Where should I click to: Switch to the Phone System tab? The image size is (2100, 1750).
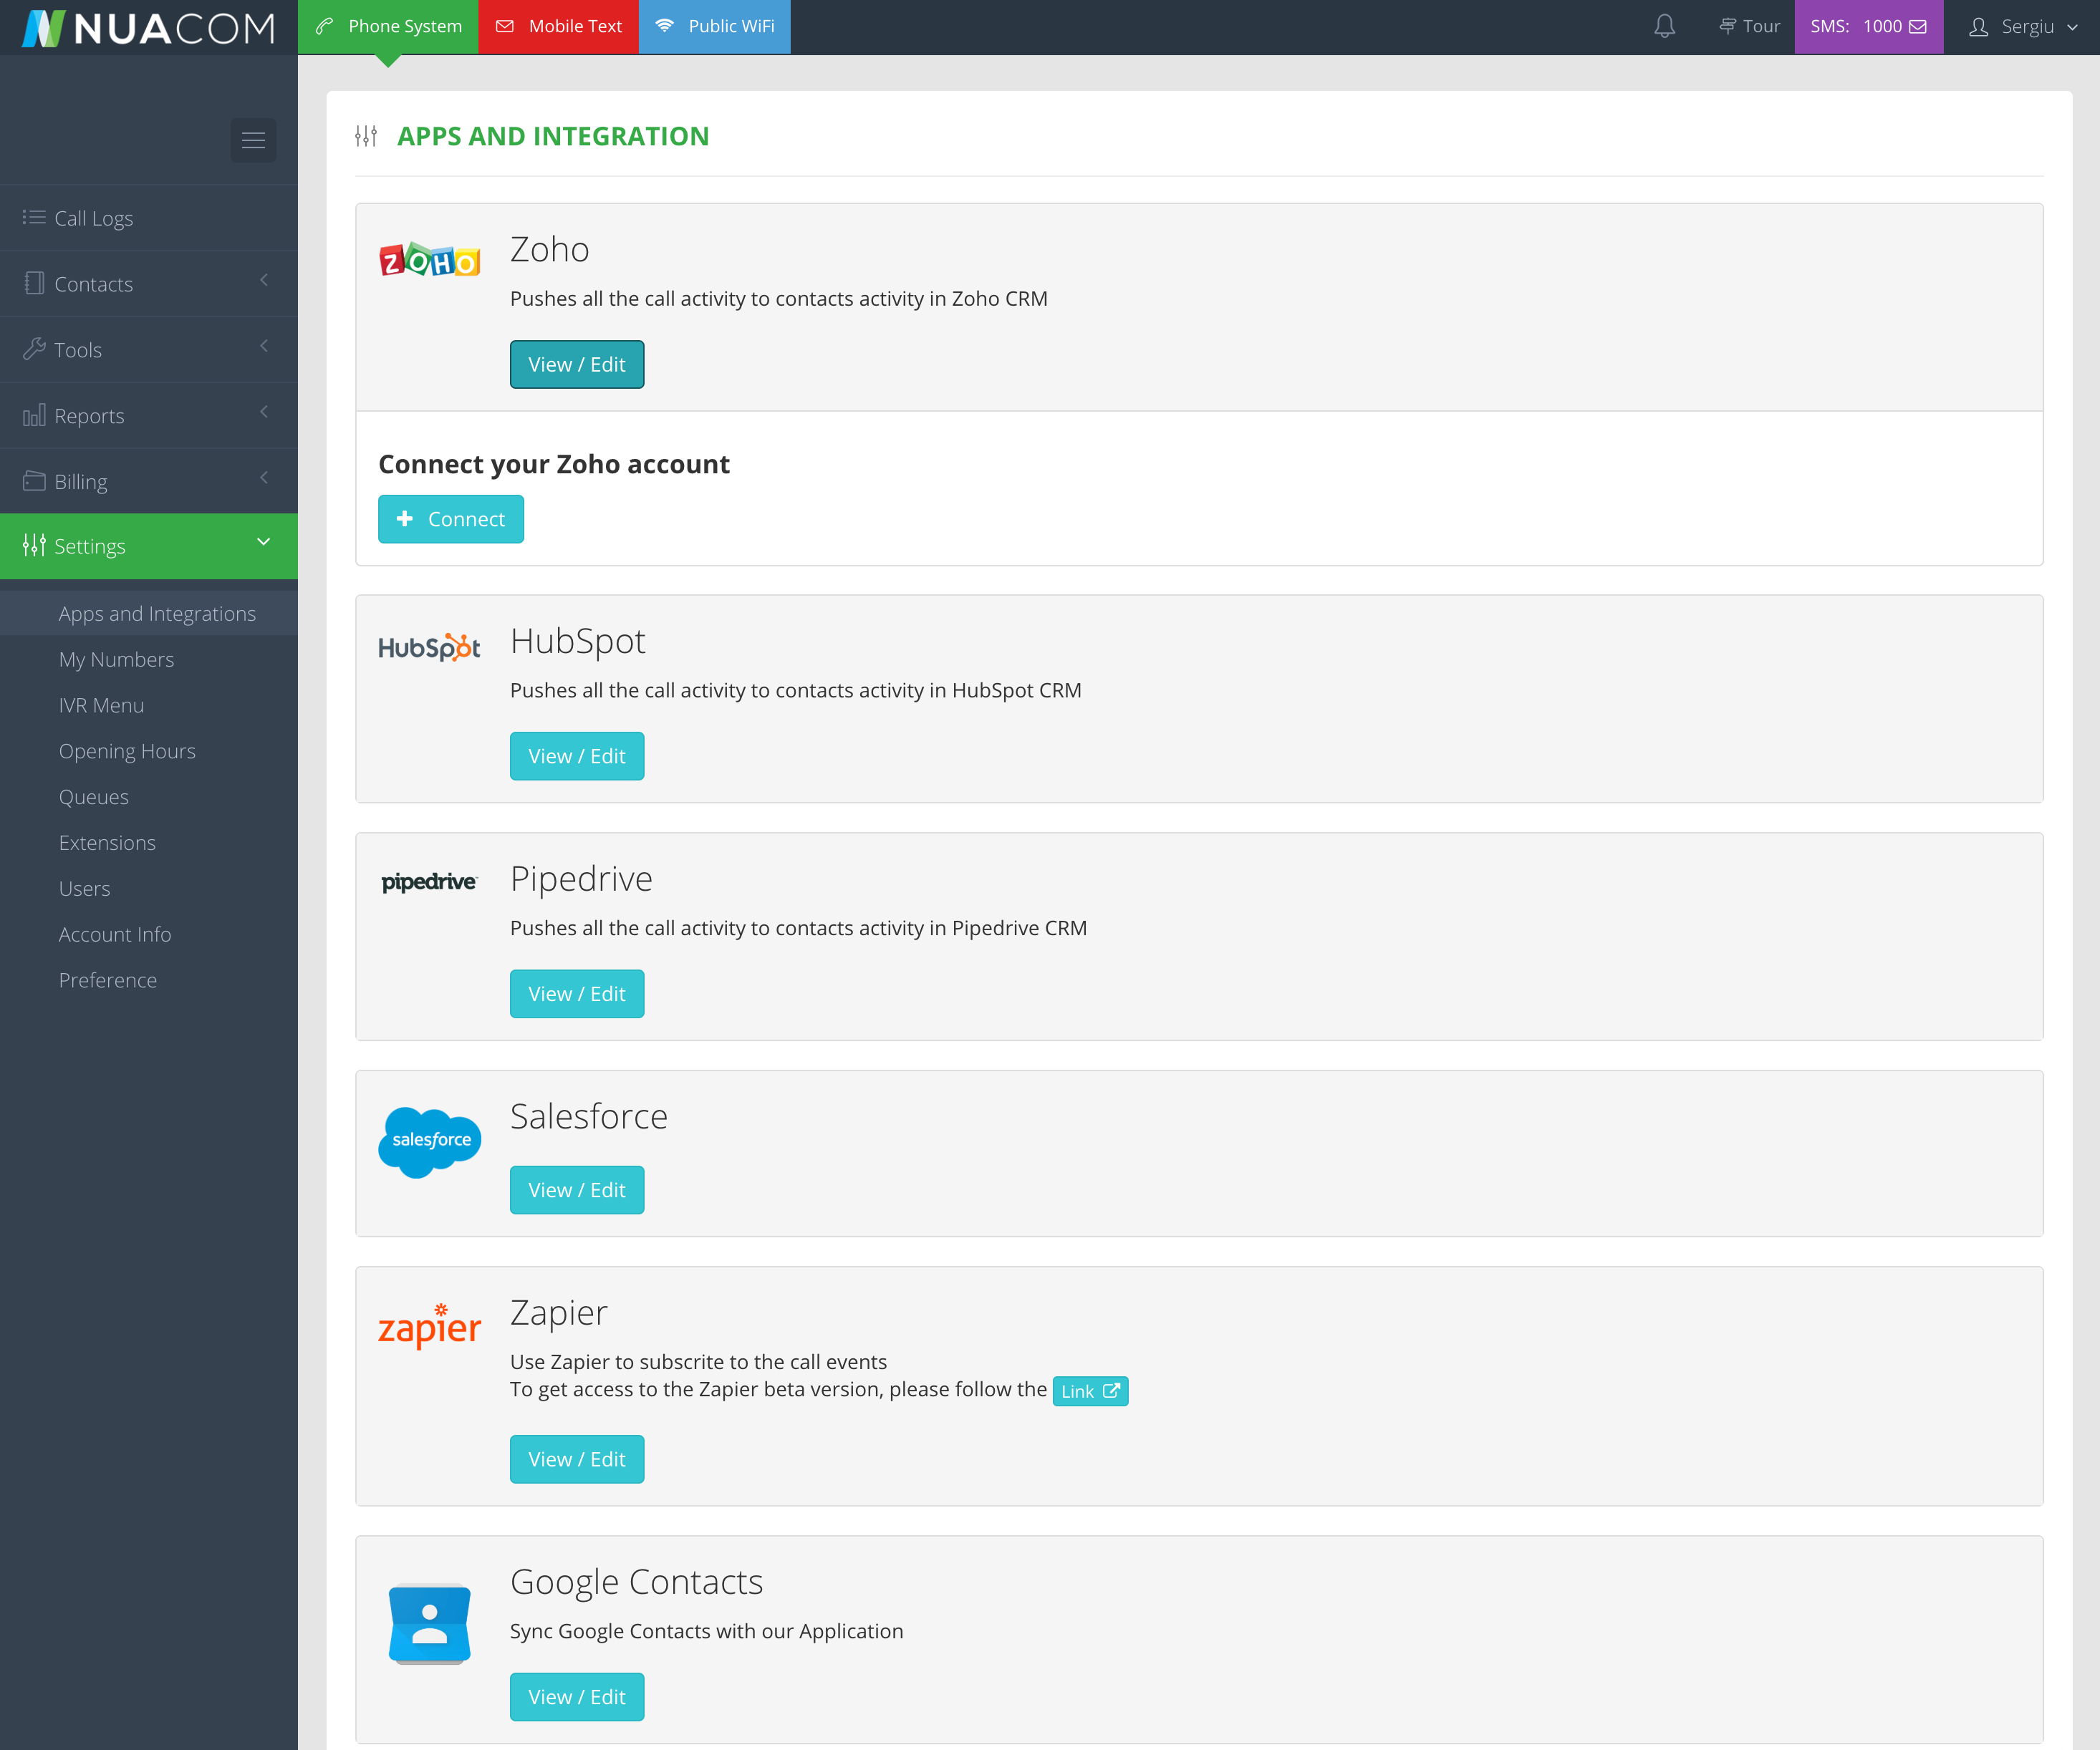tap(388, 27)
